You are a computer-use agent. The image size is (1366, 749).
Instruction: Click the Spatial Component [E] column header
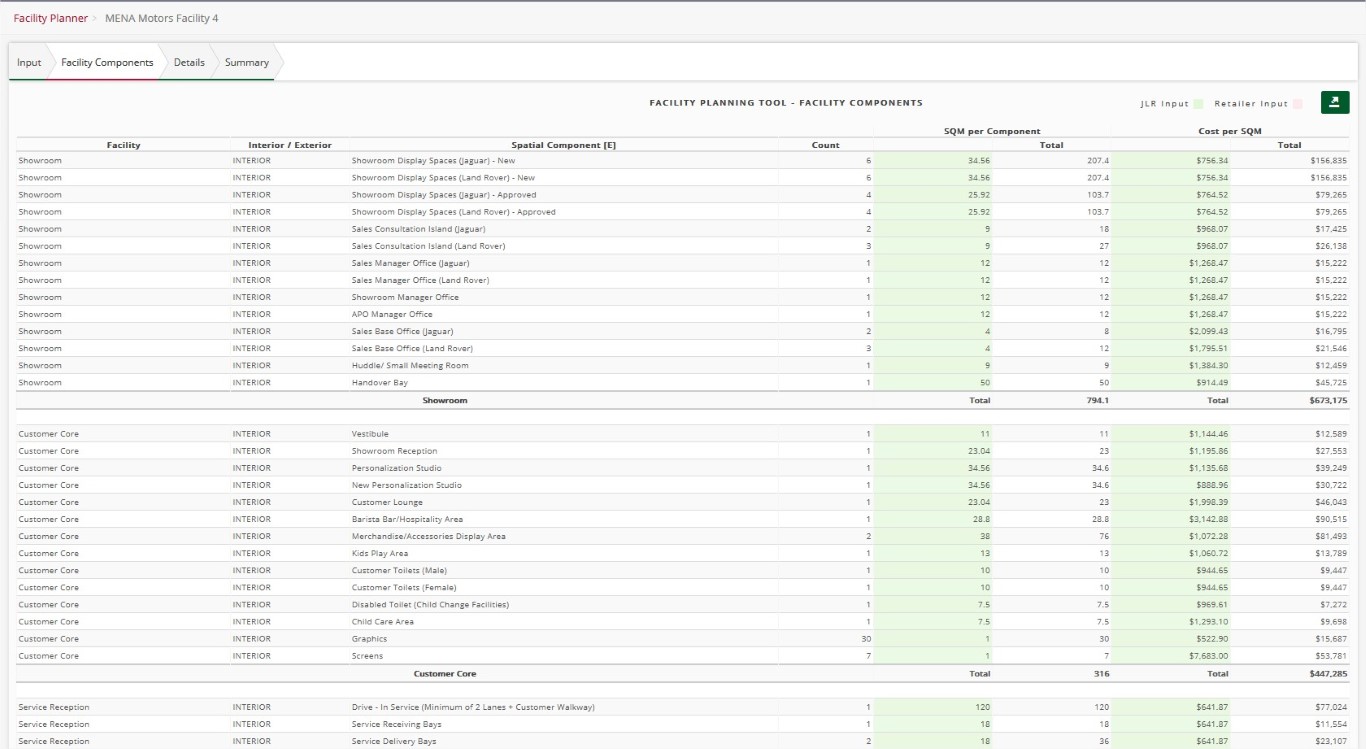(565, 145)
